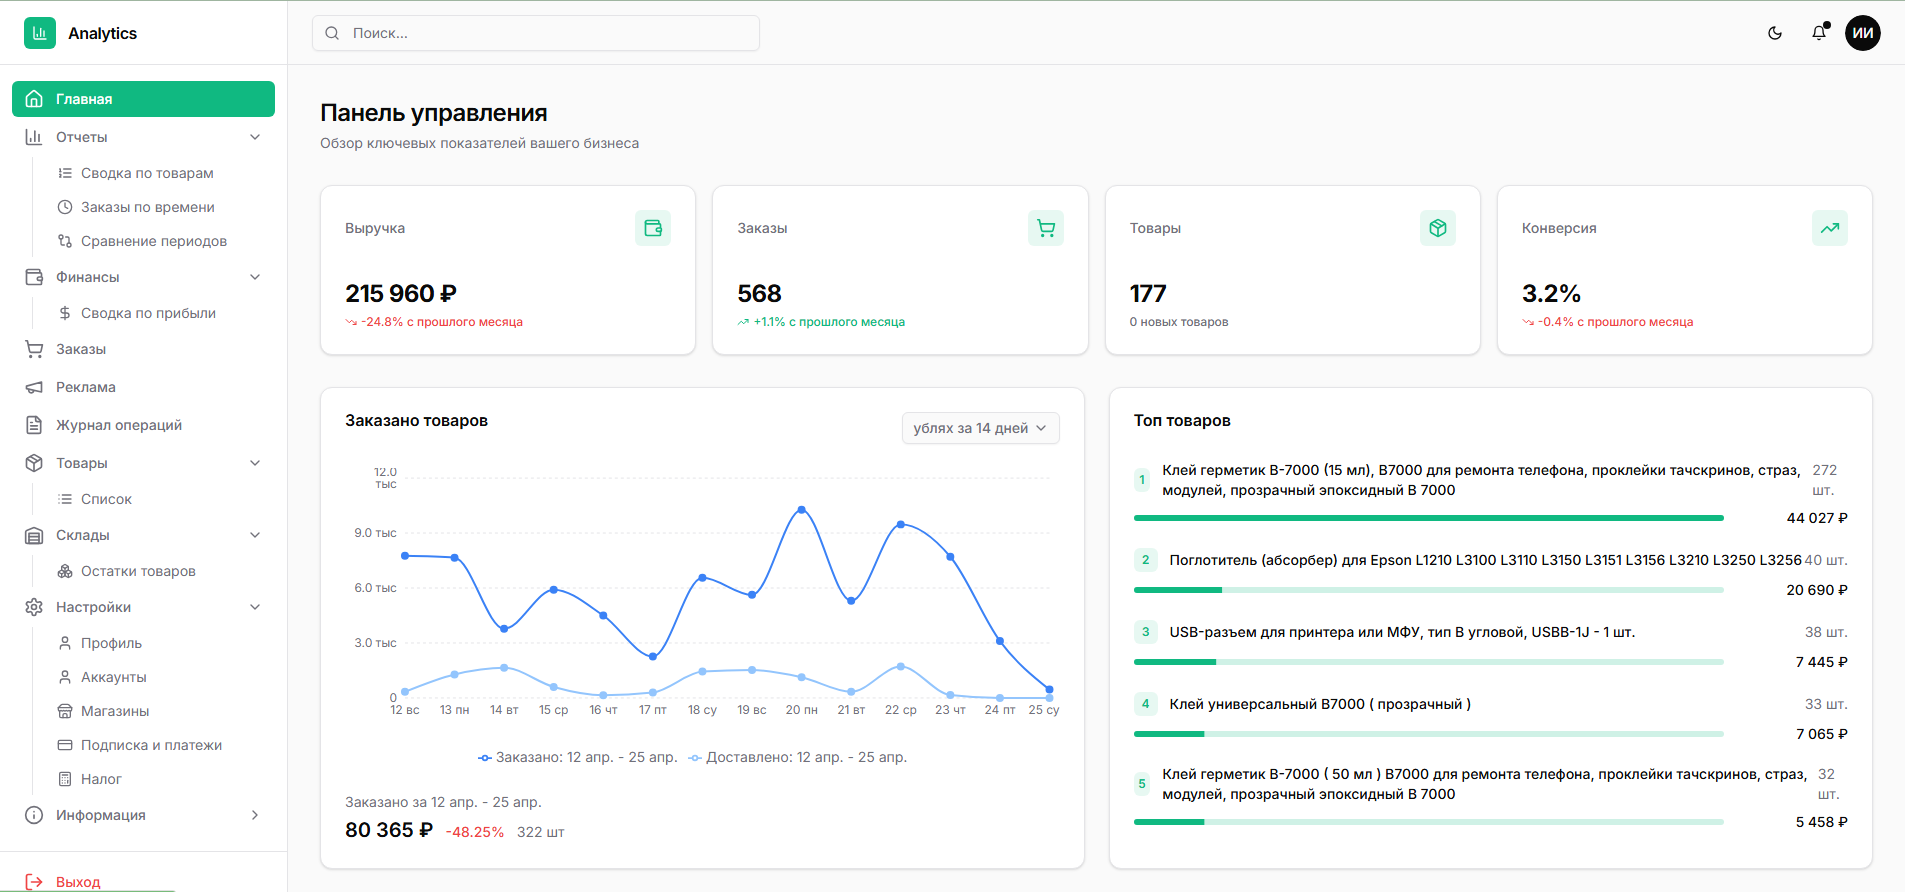Open the notifications bell
The height and width of the screenshot is (892, 1905).
tap(1819, 33)
